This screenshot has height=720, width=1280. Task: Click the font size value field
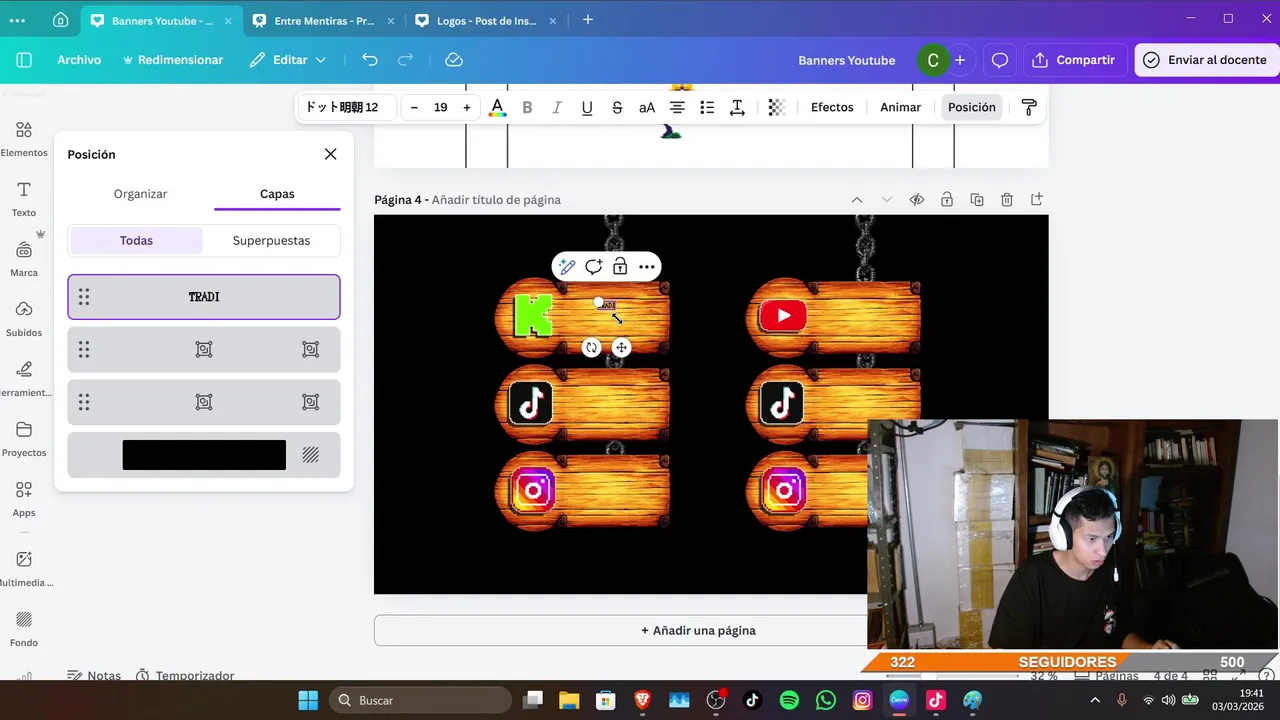point(440,107)
